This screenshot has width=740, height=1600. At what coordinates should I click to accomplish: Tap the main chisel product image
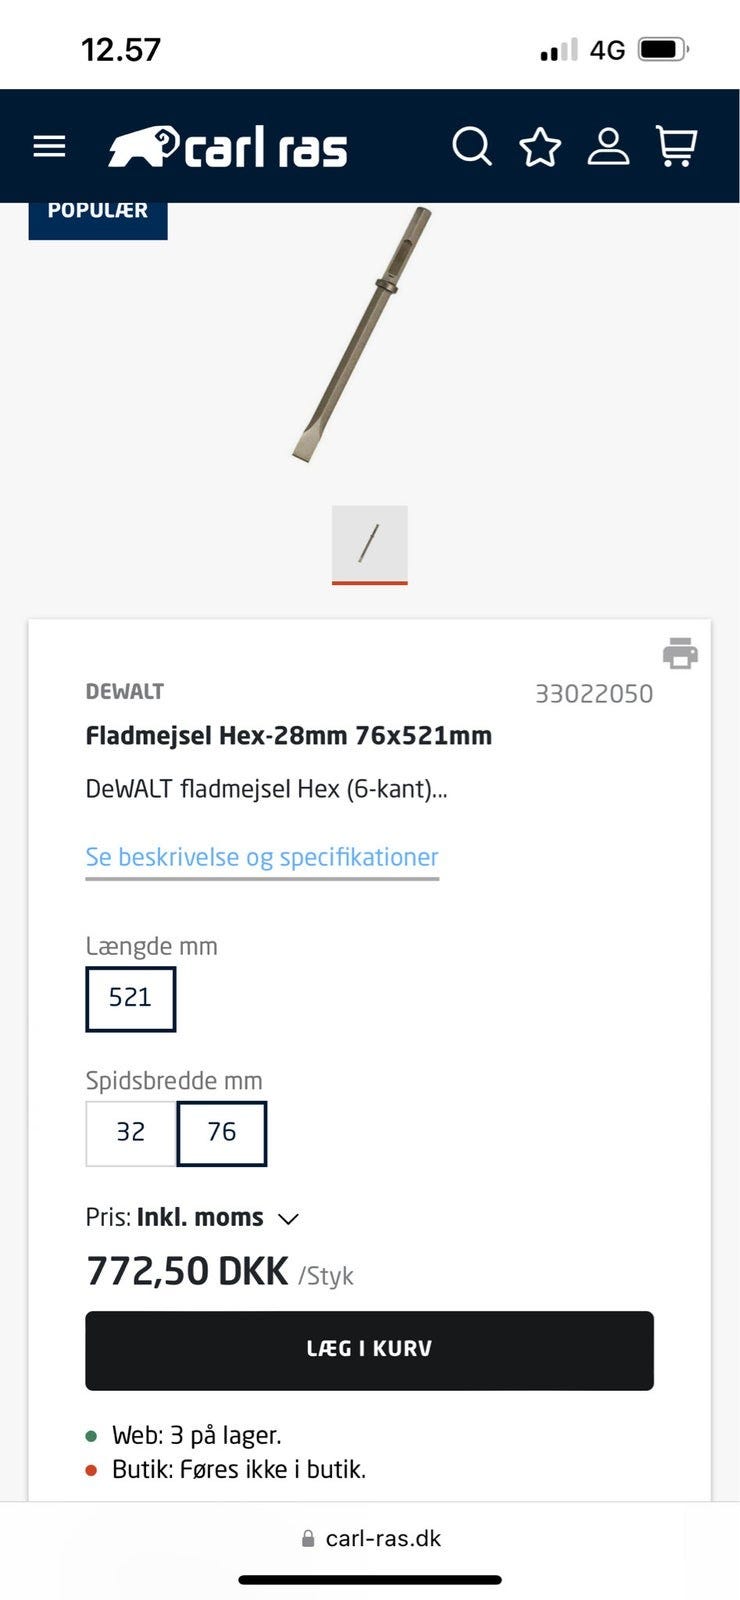[x=362, y=334]
